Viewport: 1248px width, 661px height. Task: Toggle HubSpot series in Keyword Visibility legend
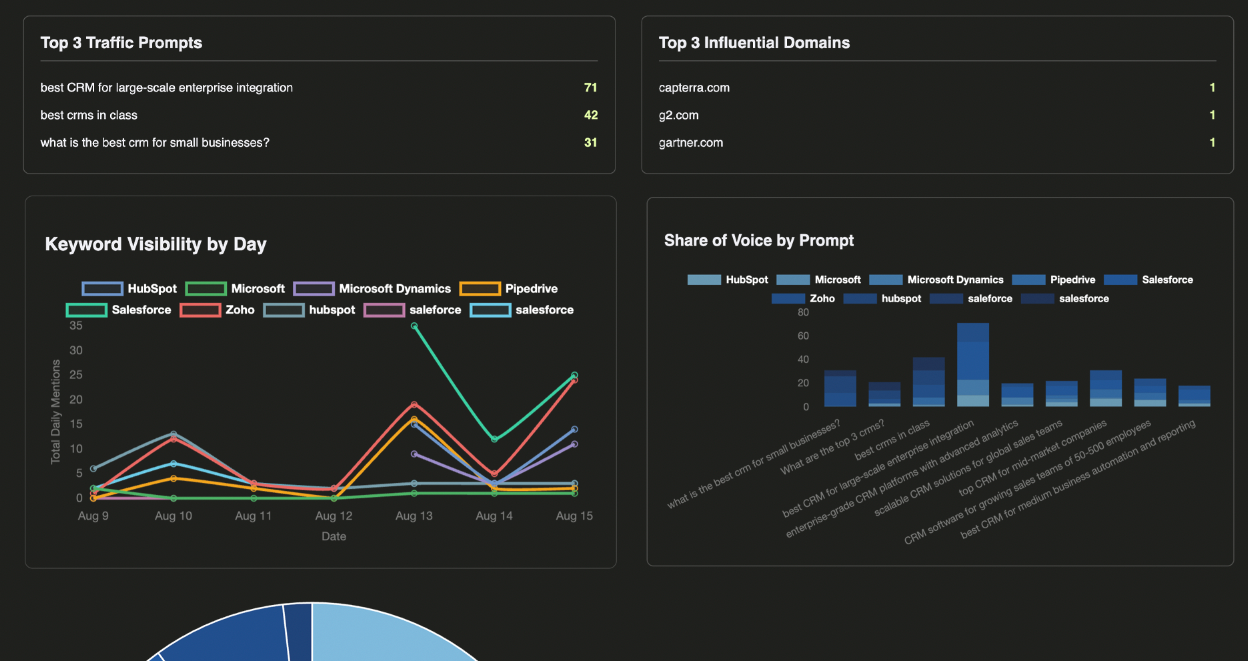tap(129, 289)
